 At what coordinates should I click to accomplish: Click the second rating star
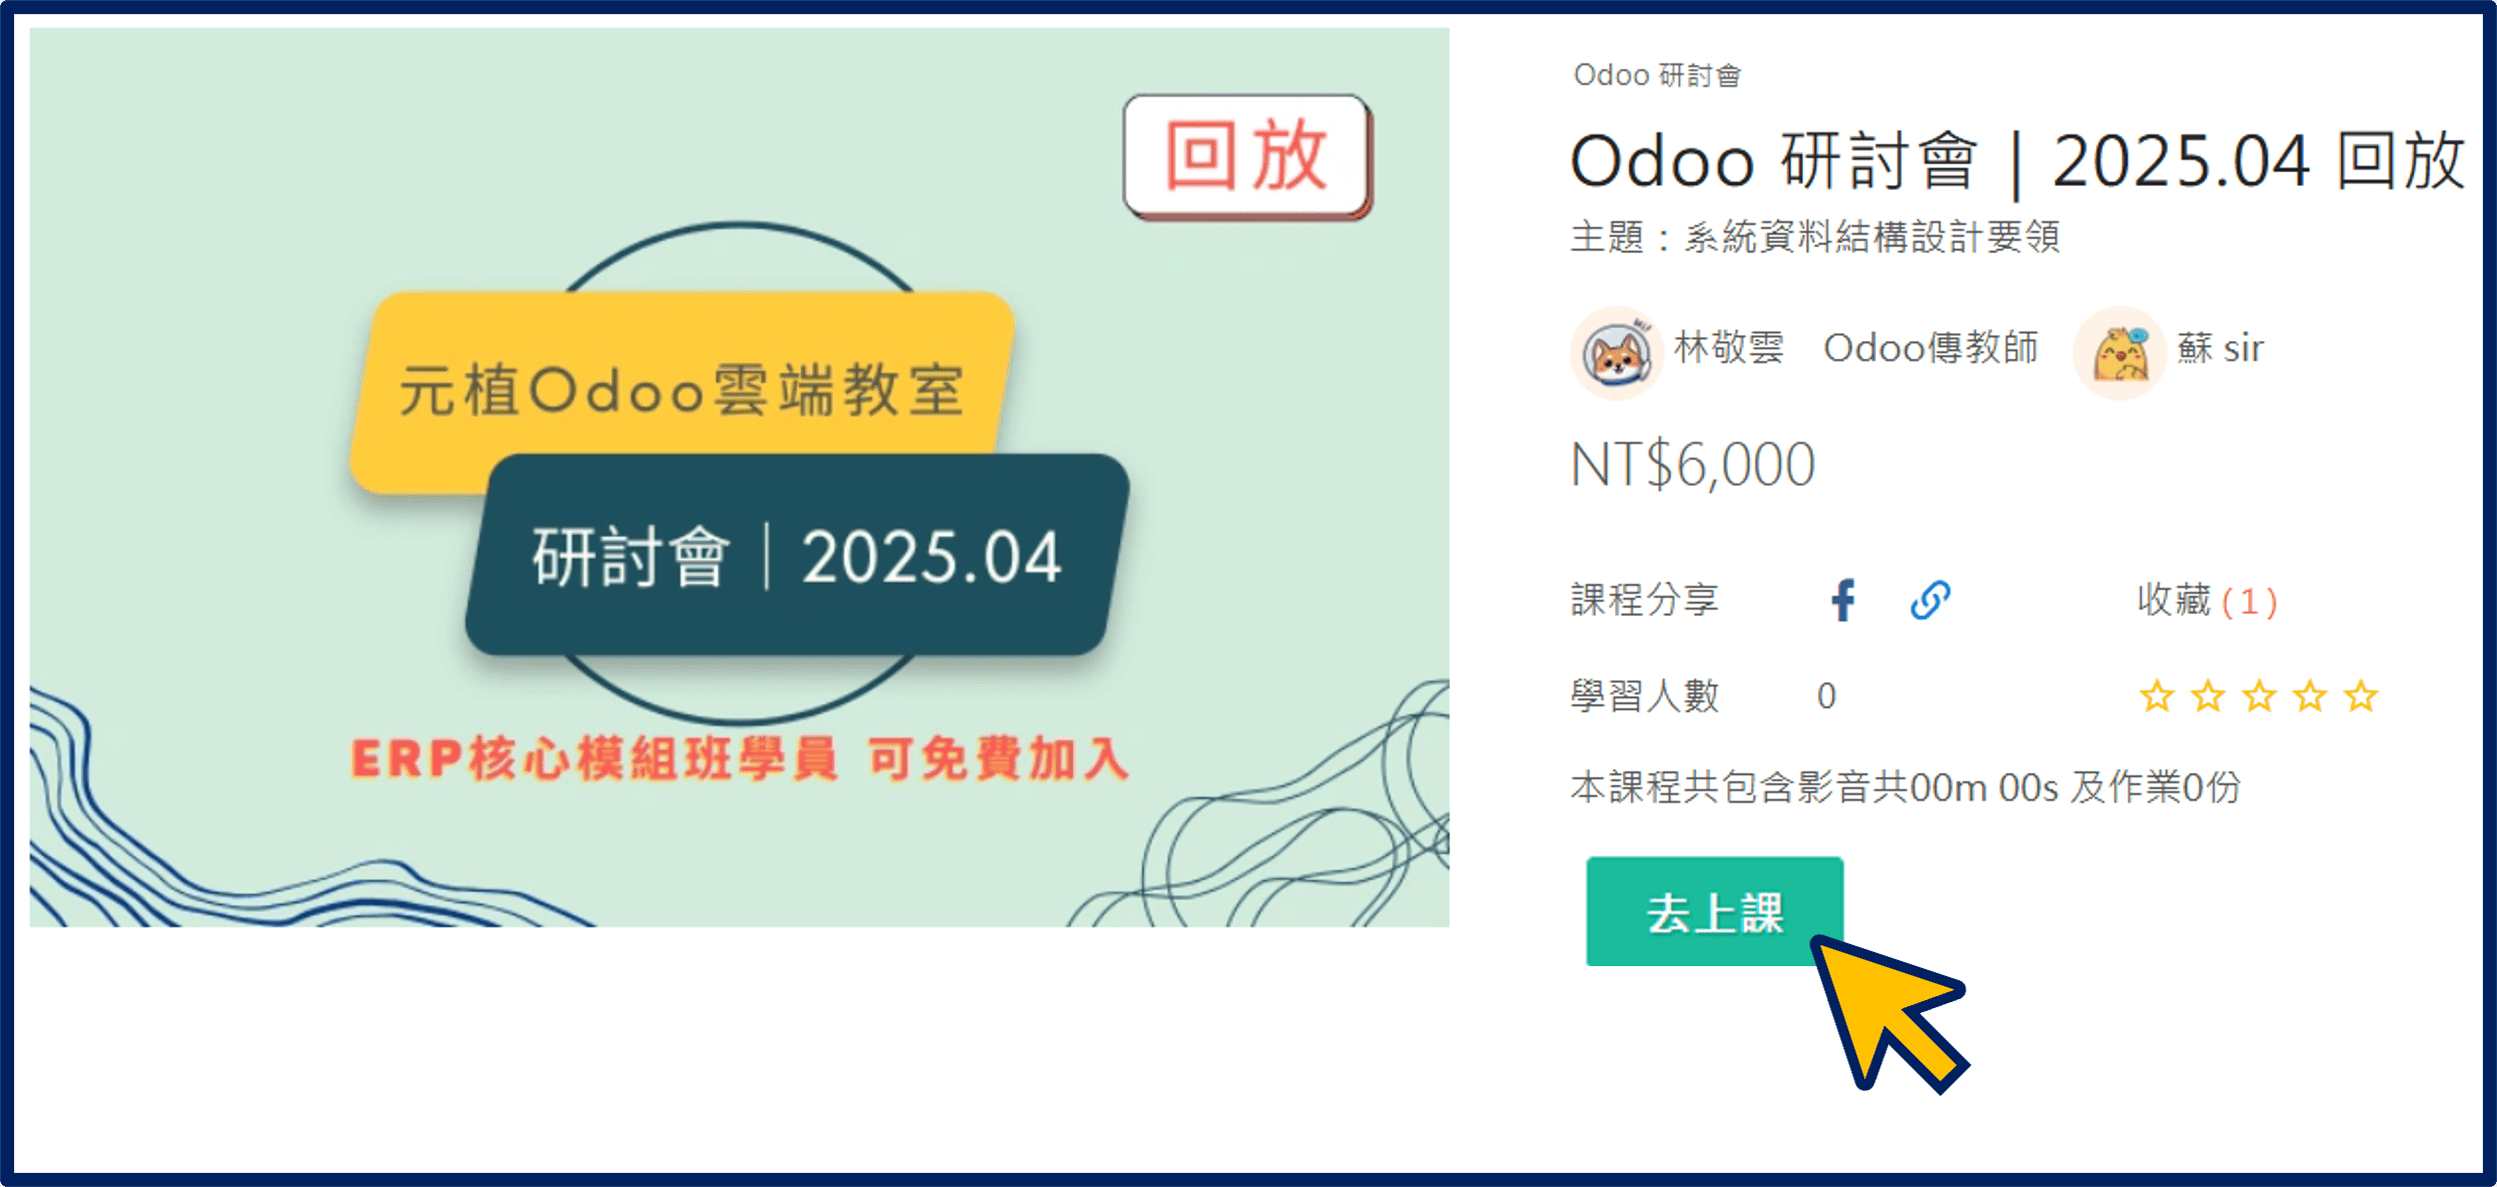point(2207,696)
